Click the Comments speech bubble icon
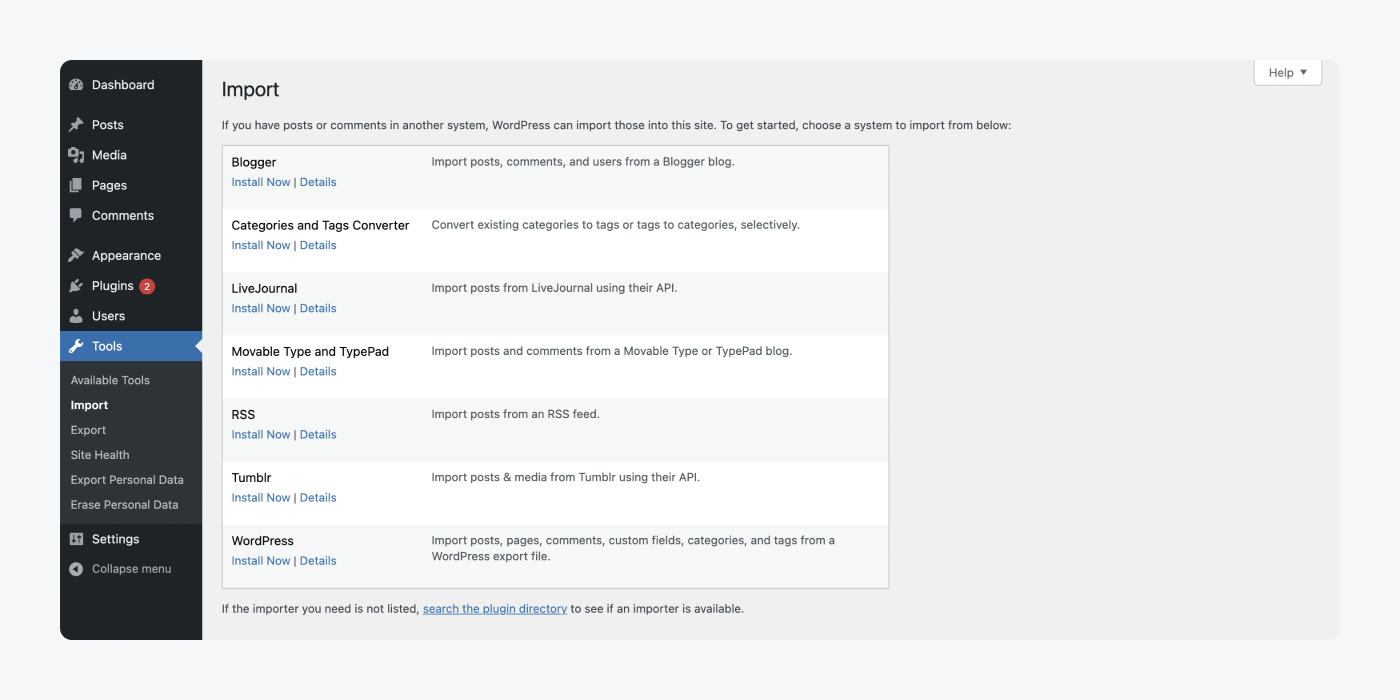 coord(77,215)
